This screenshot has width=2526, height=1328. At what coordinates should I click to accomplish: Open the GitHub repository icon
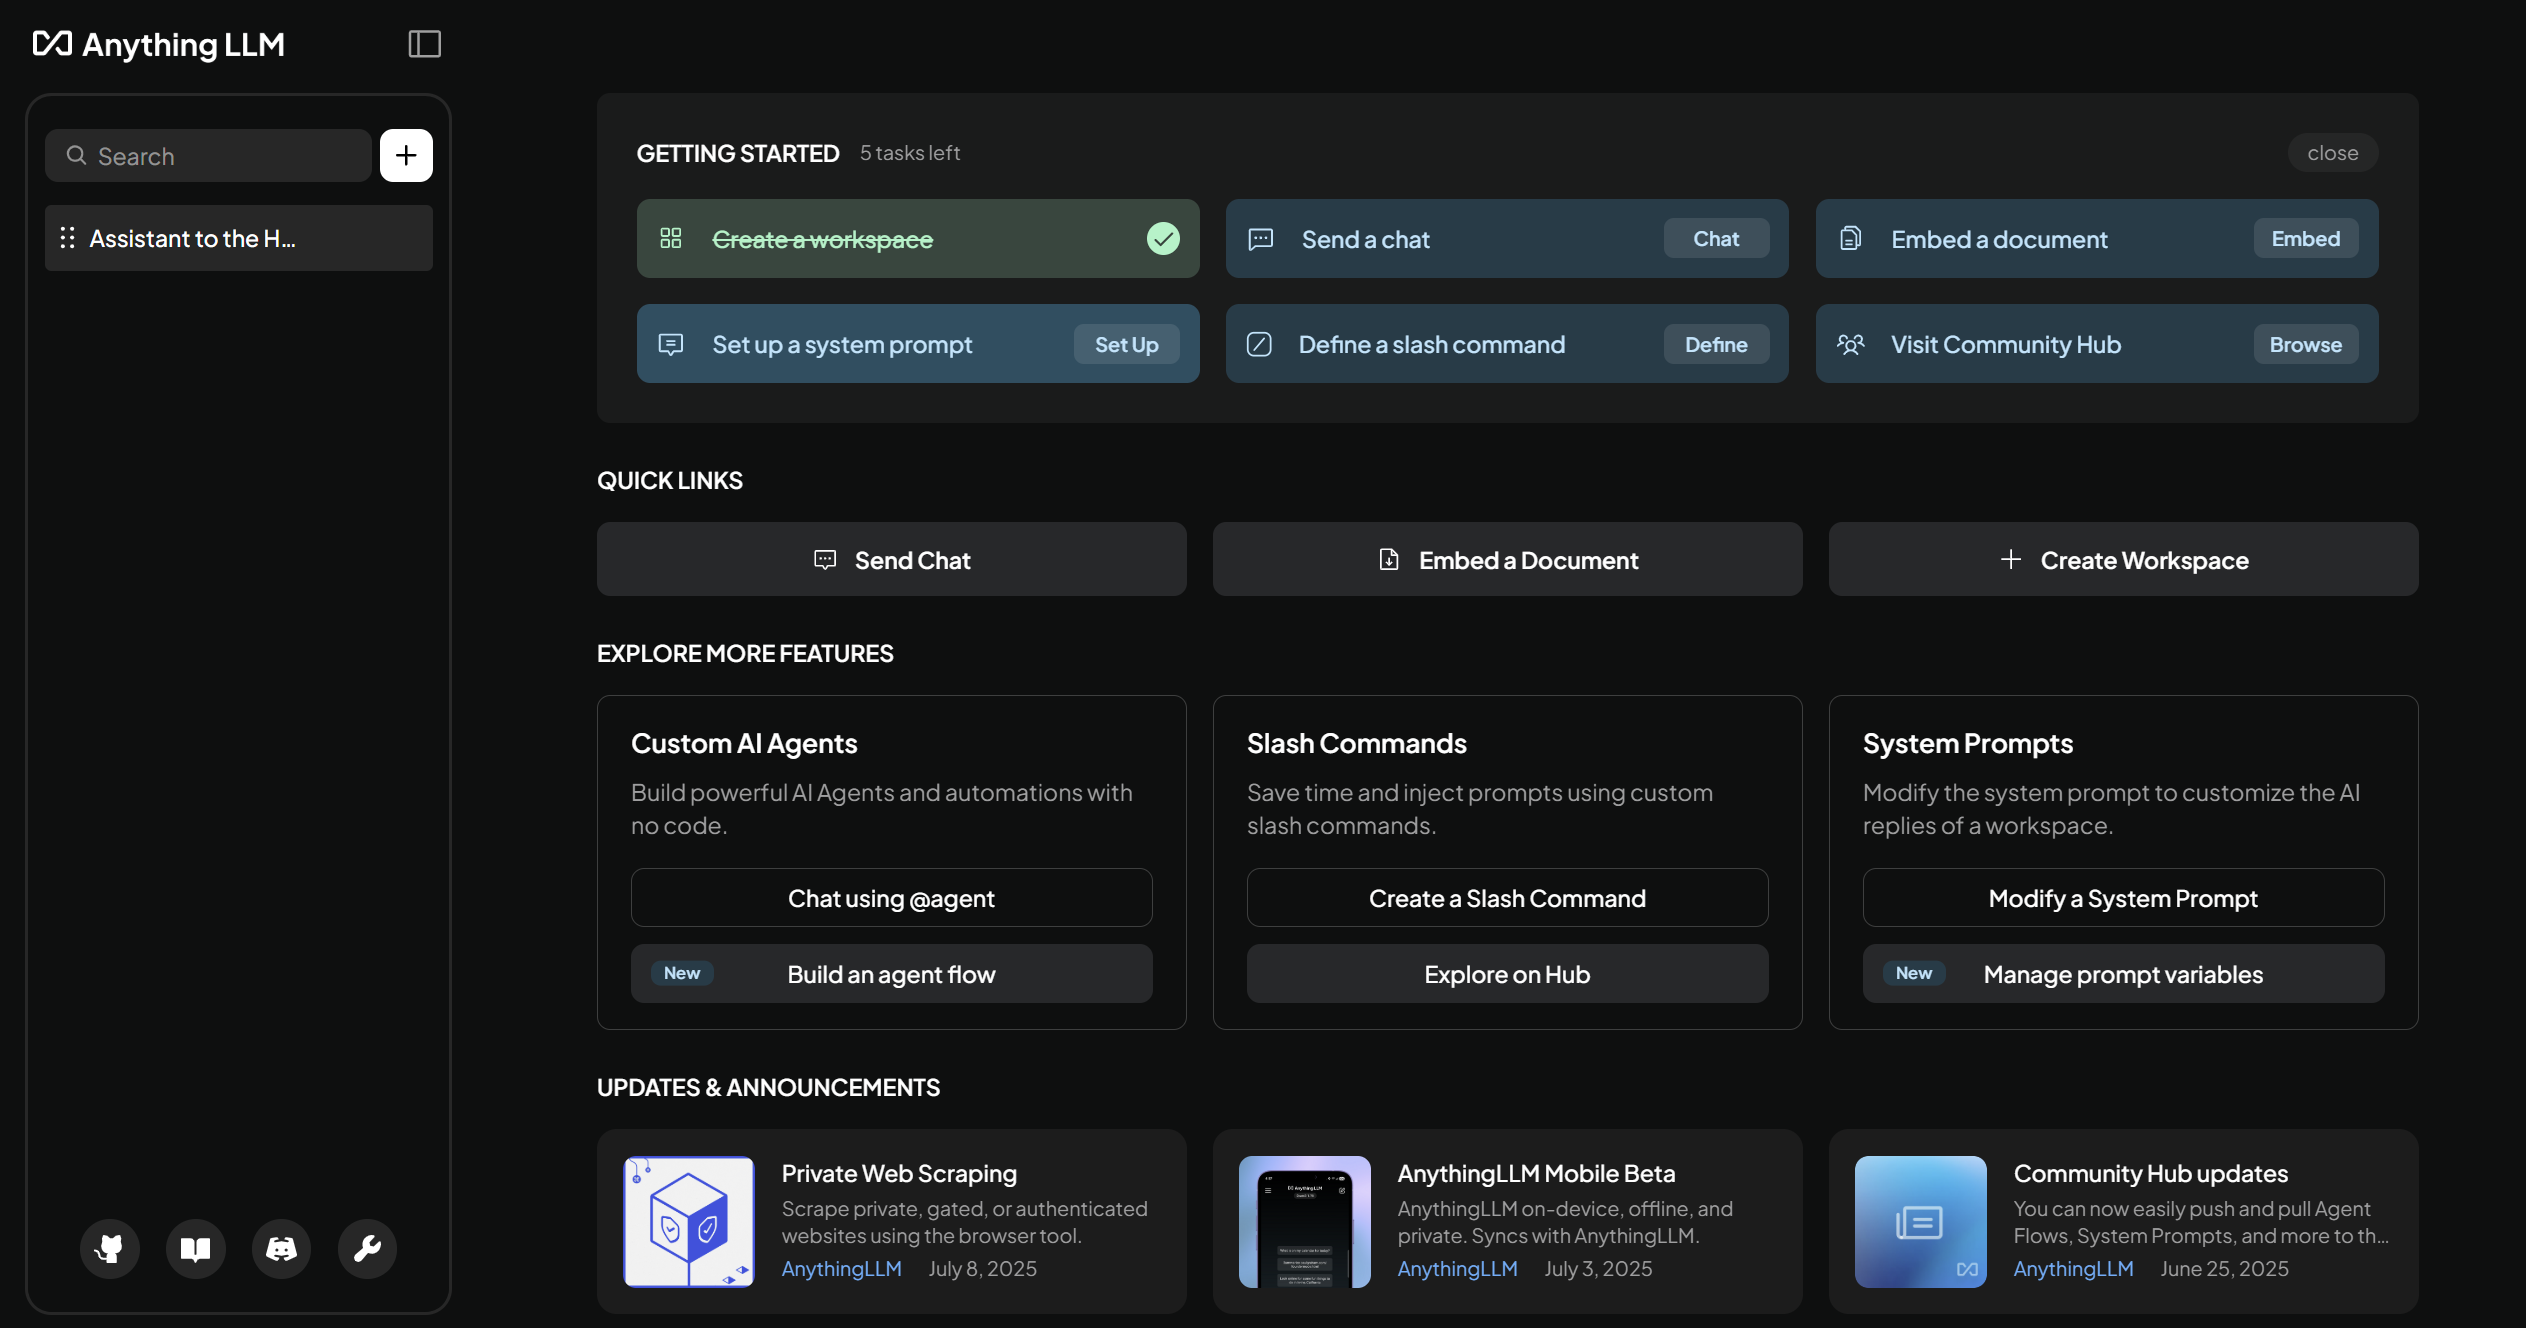pyautogui.click(x=110, y=1248)
